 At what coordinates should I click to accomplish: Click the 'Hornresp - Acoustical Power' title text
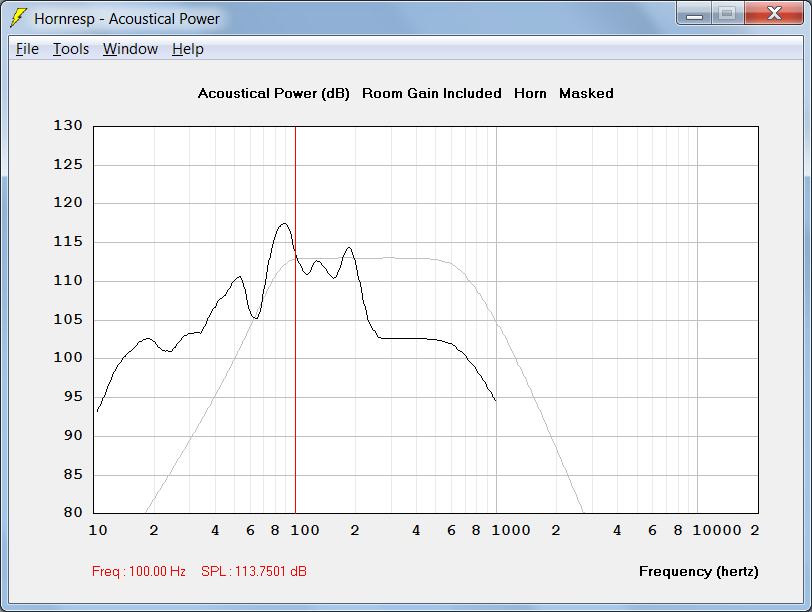tap(127, 19)
